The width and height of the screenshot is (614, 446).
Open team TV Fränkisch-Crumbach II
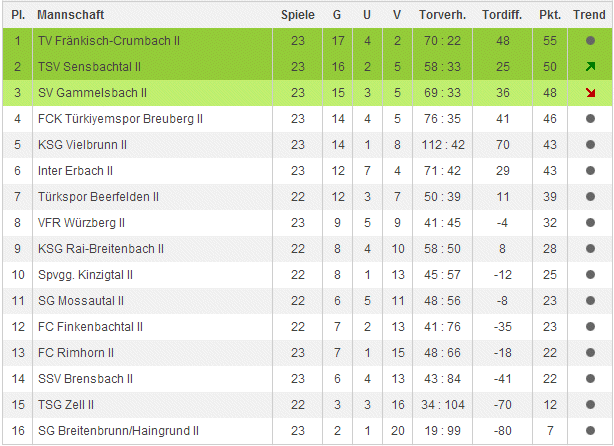(x=111, y=40)
